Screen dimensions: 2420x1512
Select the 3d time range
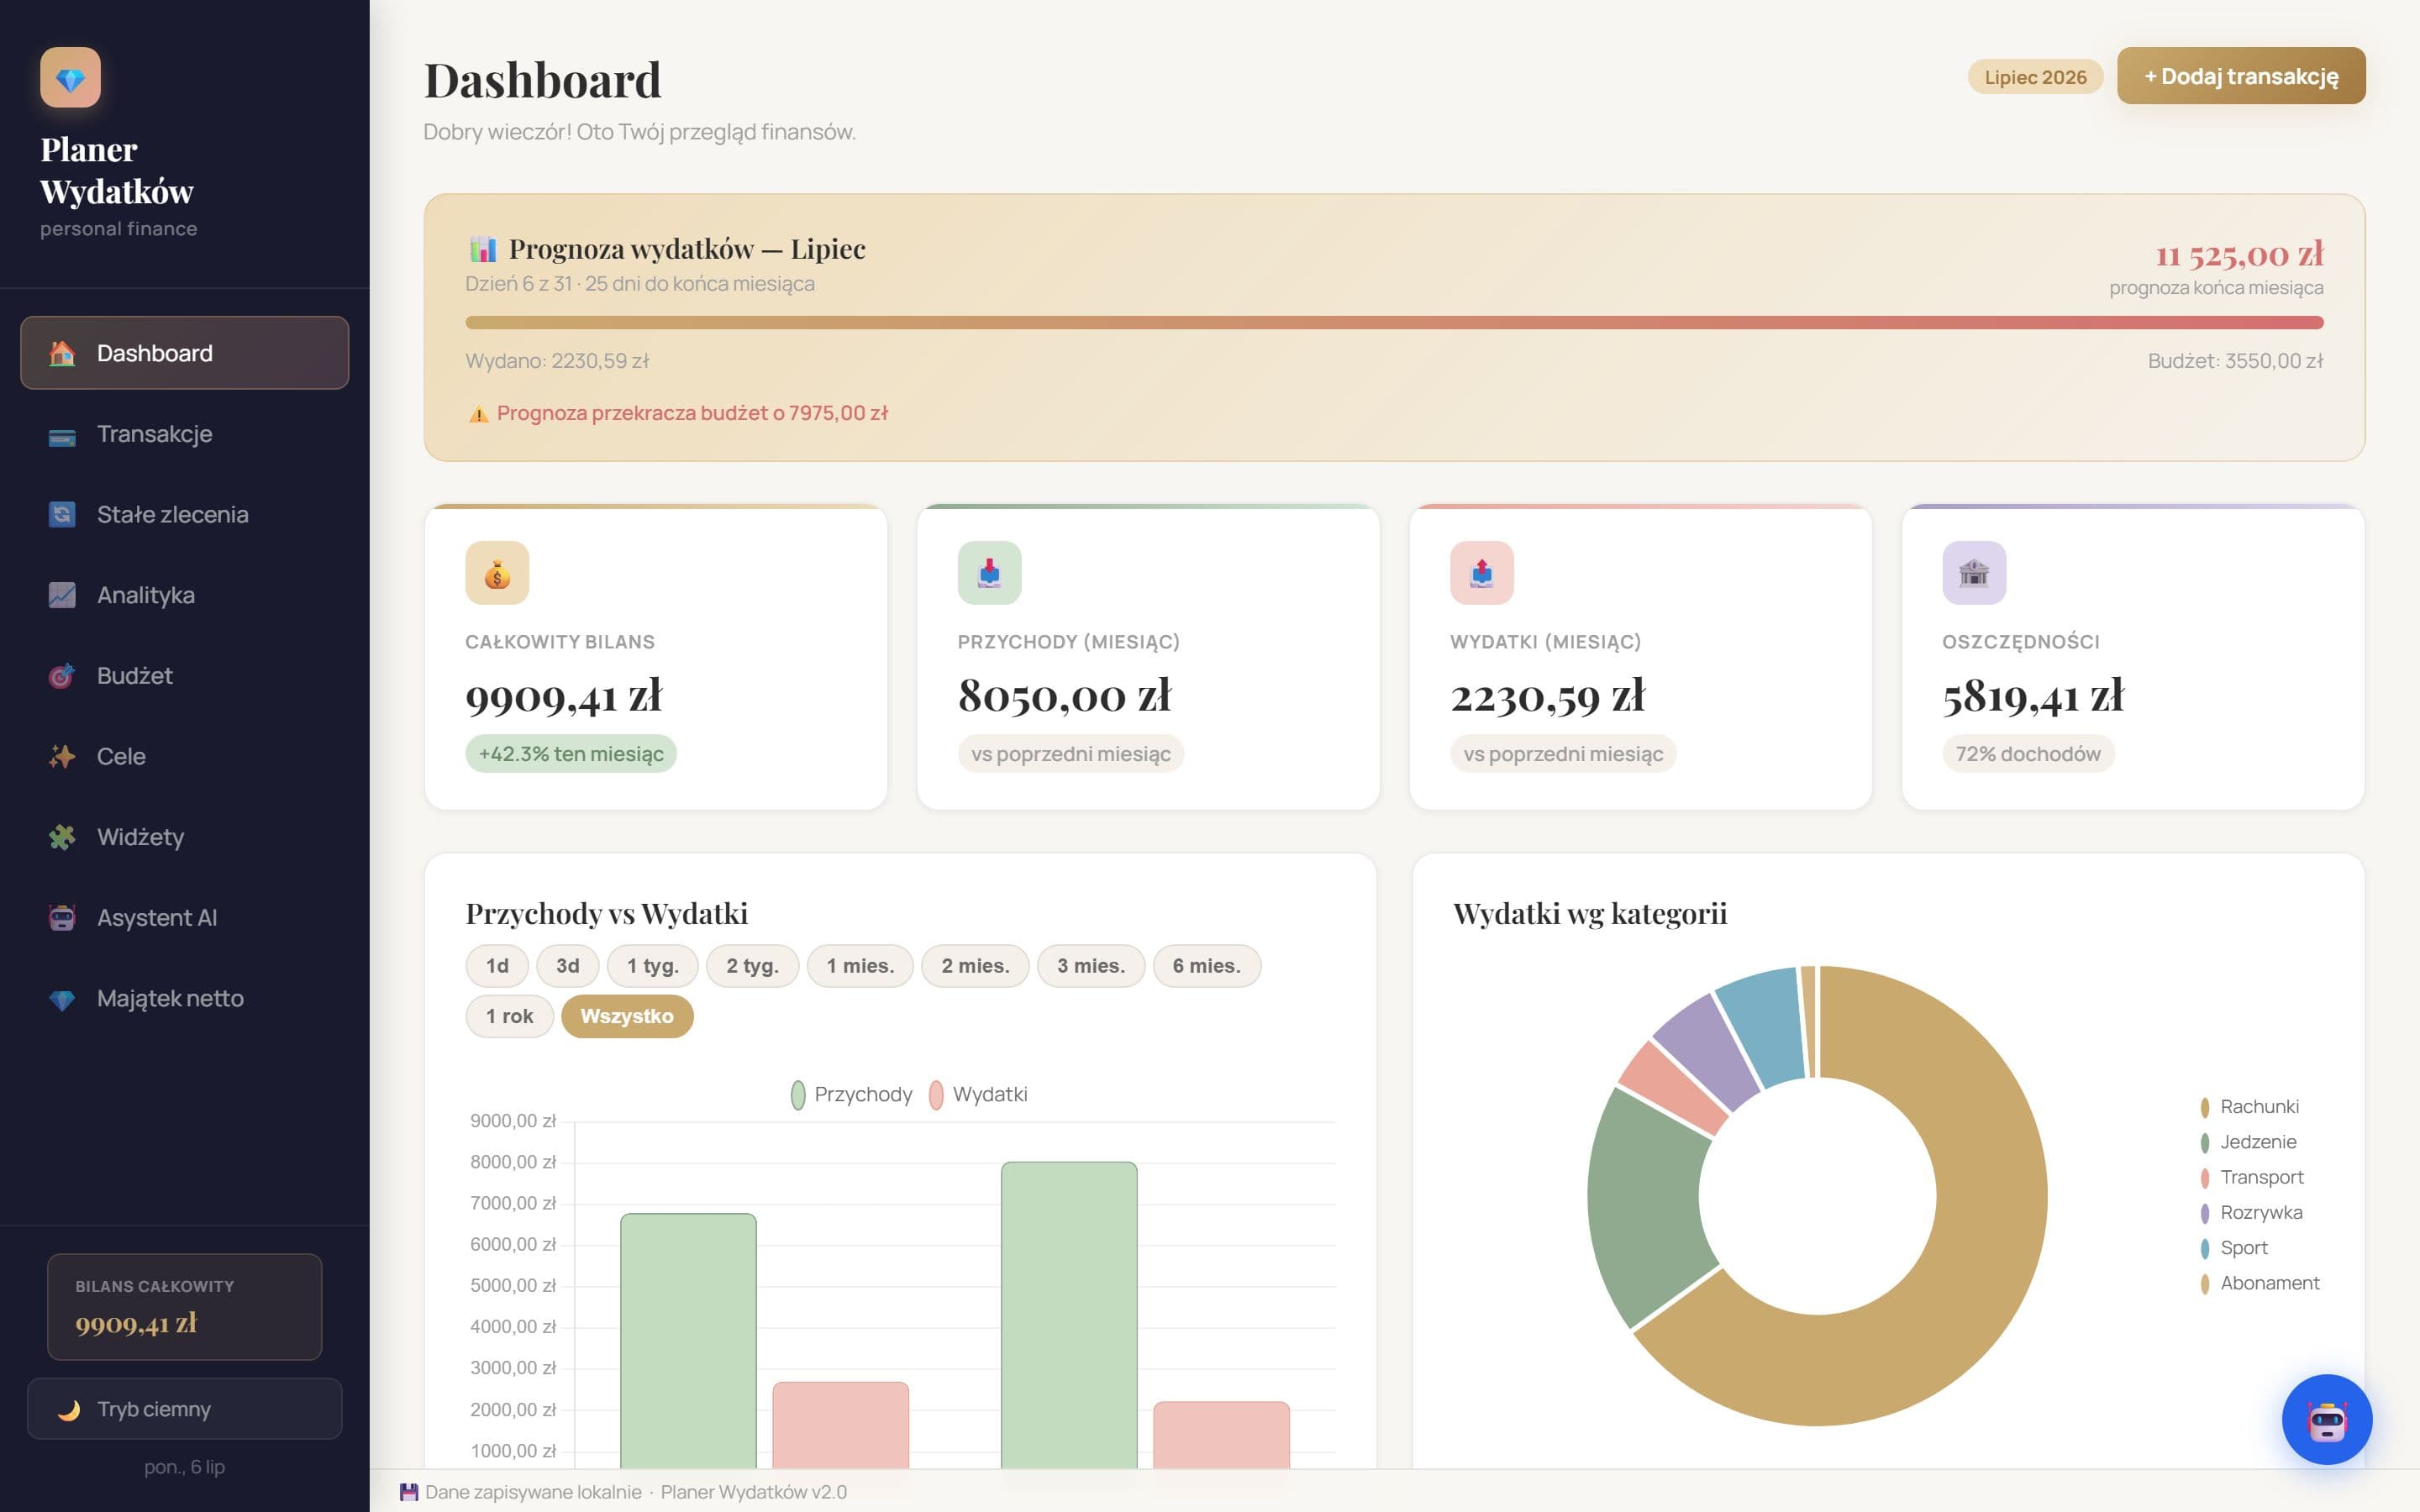(x=567, y=966)
